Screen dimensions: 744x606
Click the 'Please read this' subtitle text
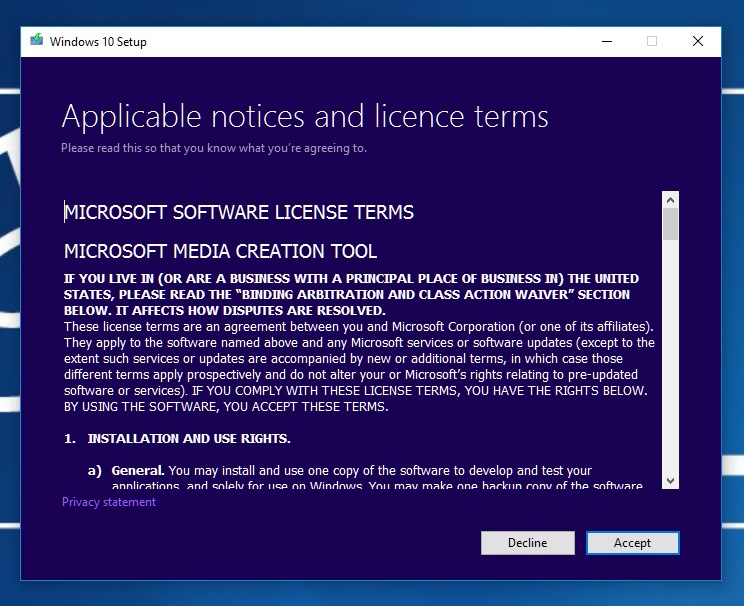pos(214,148)
